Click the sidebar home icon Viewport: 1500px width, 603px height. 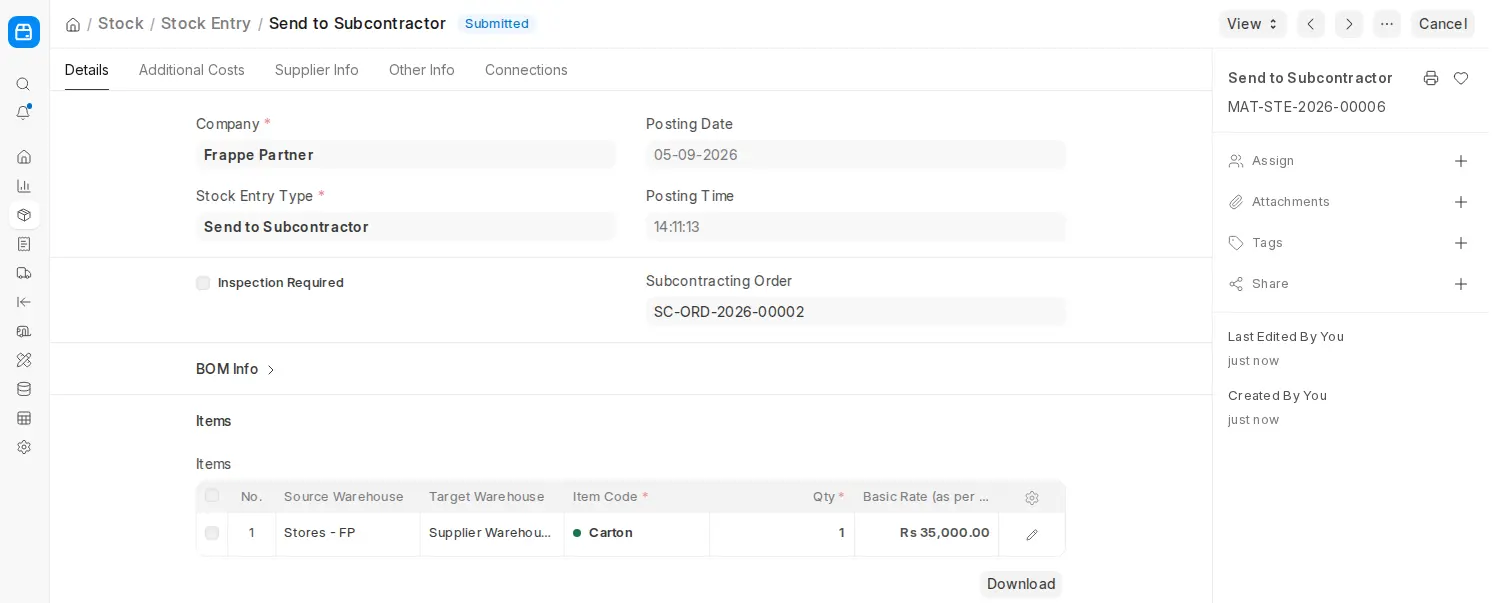(24, 157)
